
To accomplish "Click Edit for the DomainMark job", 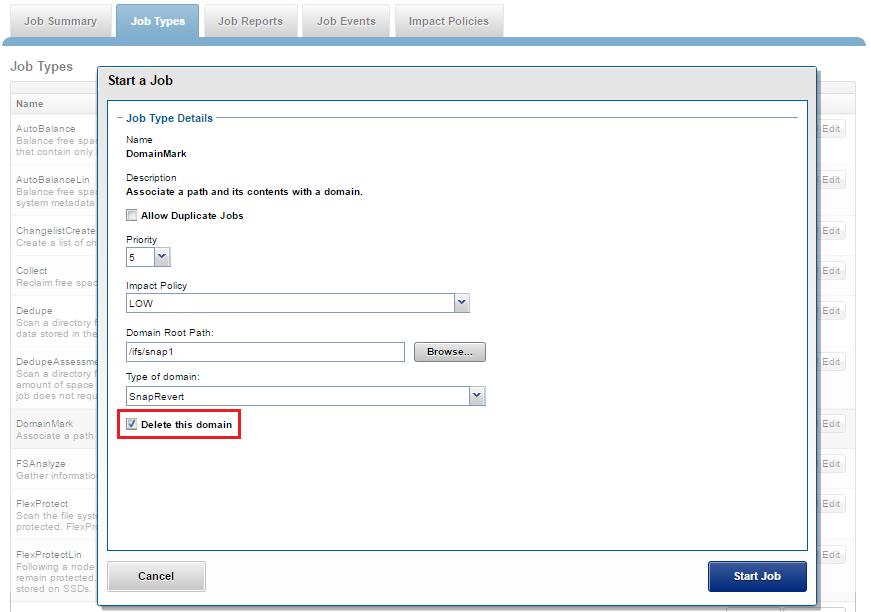I will (831, 424).
